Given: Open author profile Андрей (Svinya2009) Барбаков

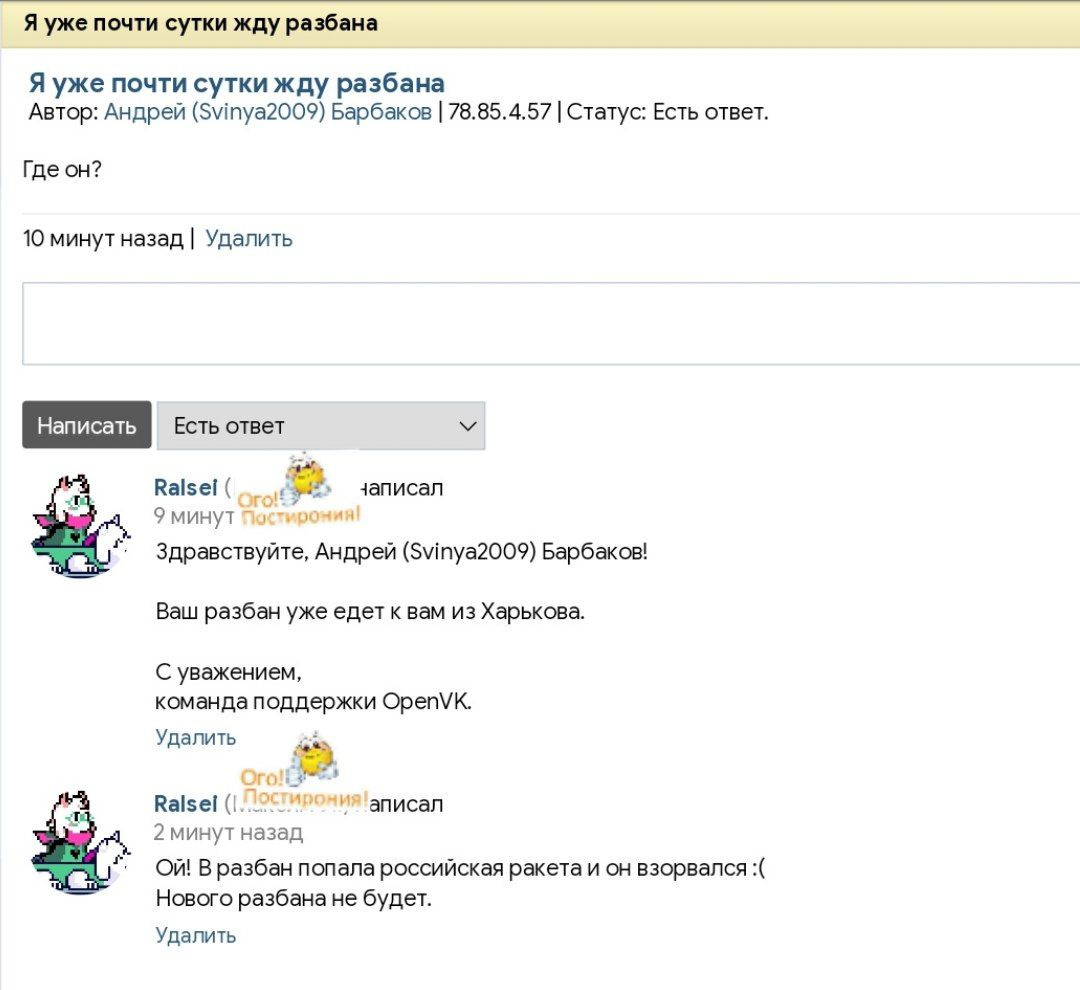Looking at the screenshot, I should [268, 112].
